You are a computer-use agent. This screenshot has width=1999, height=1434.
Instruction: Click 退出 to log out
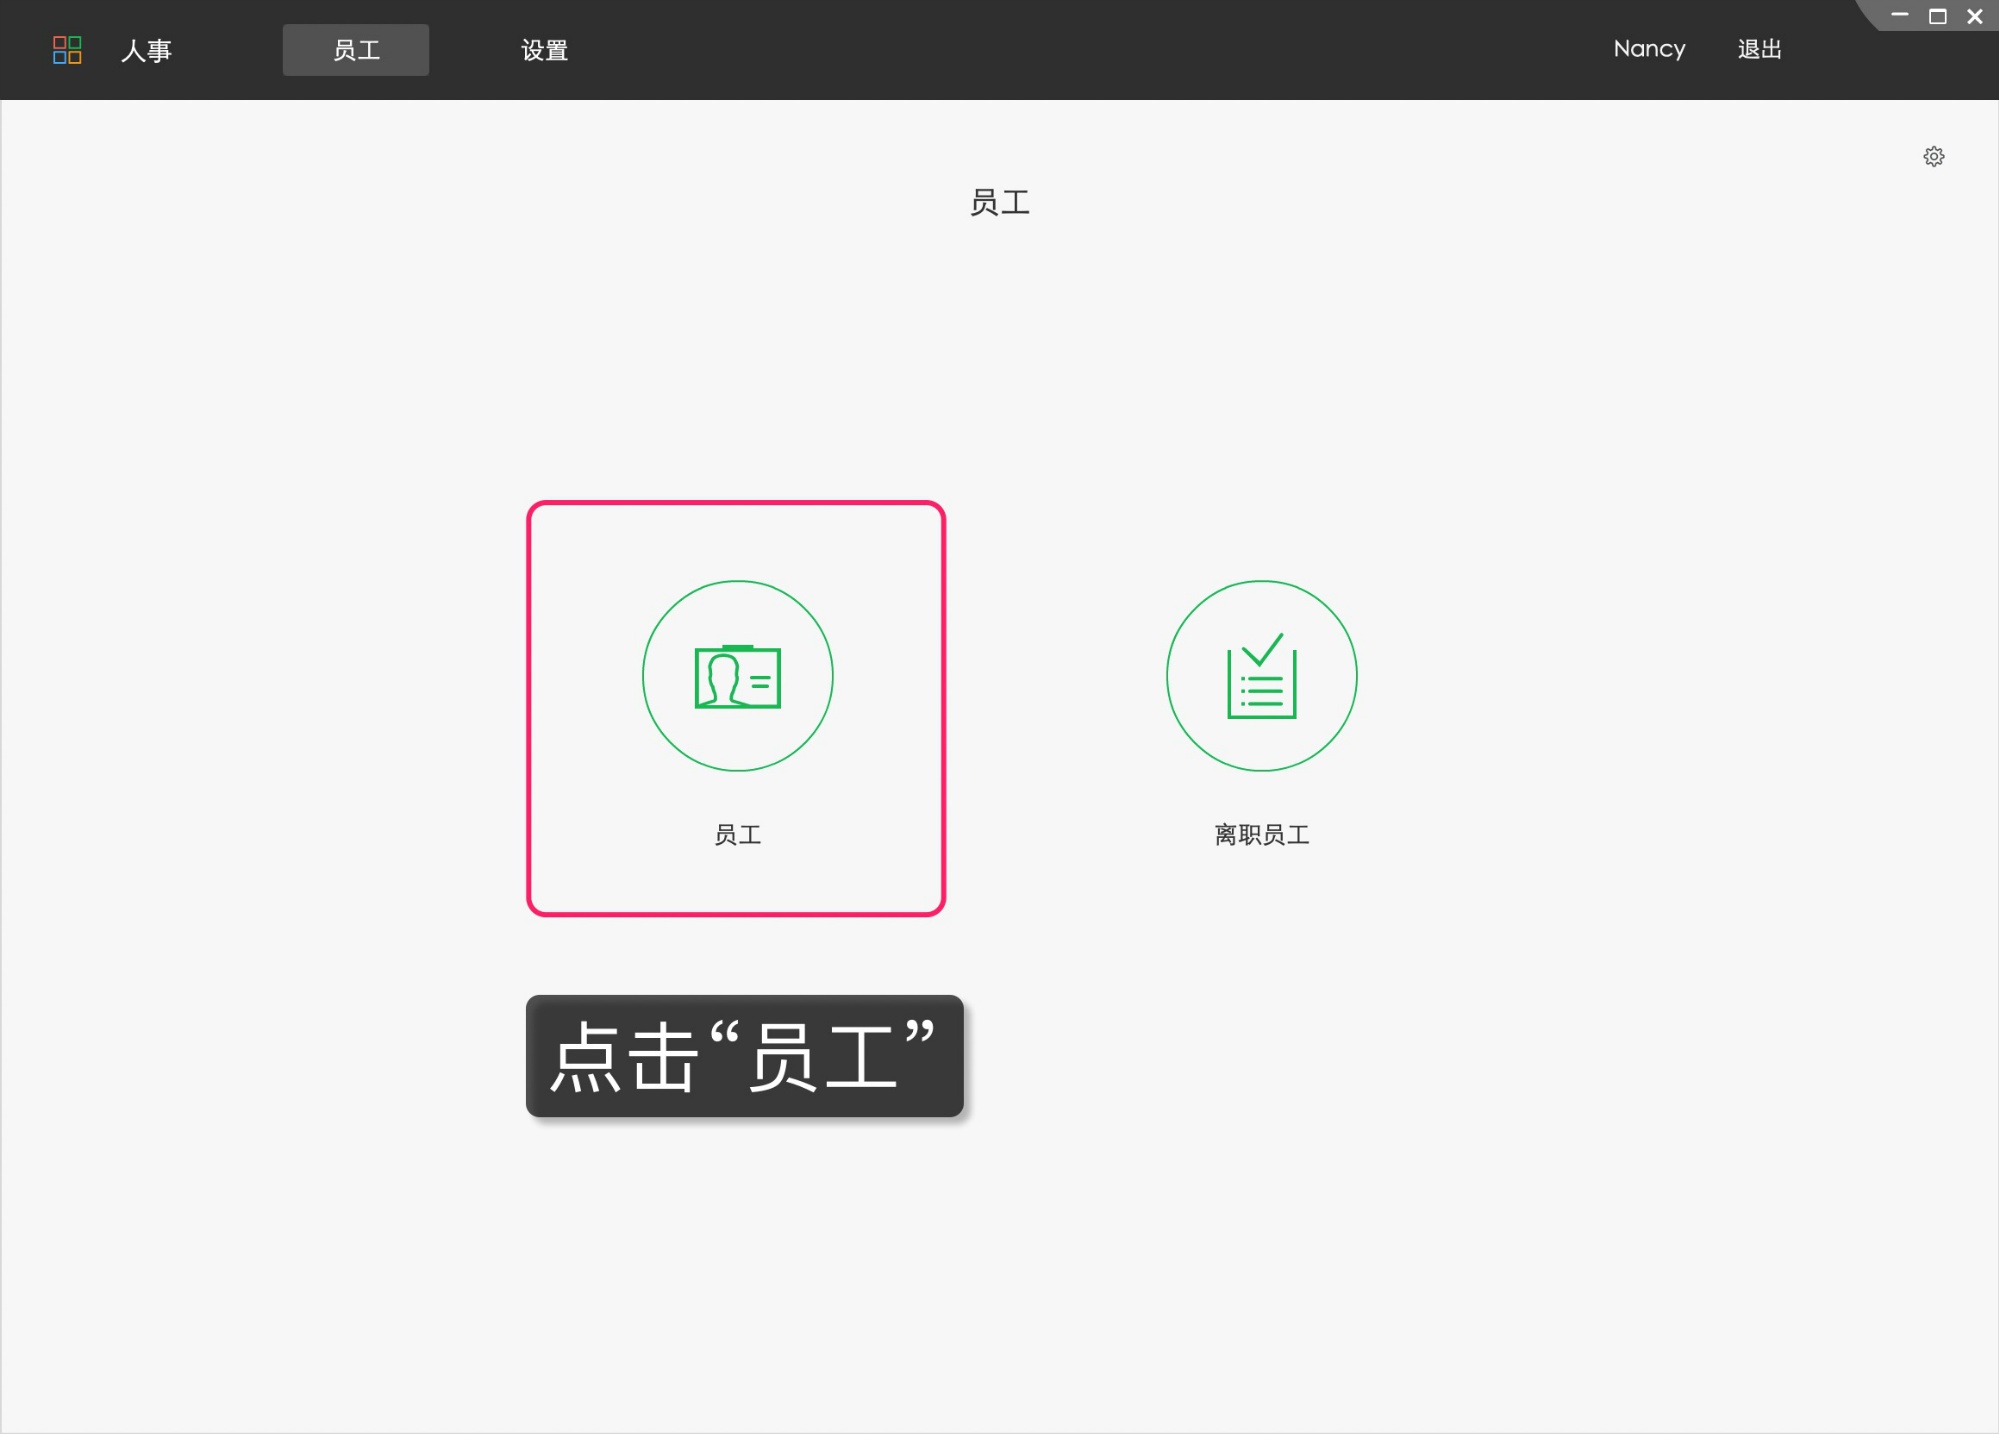point(1760,49)
